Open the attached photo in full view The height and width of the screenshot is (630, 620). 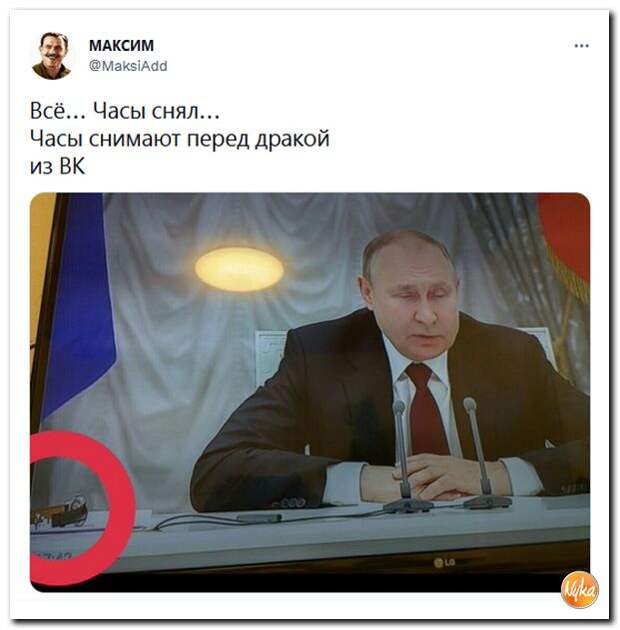pyautogui.click(x=310, y=392)
